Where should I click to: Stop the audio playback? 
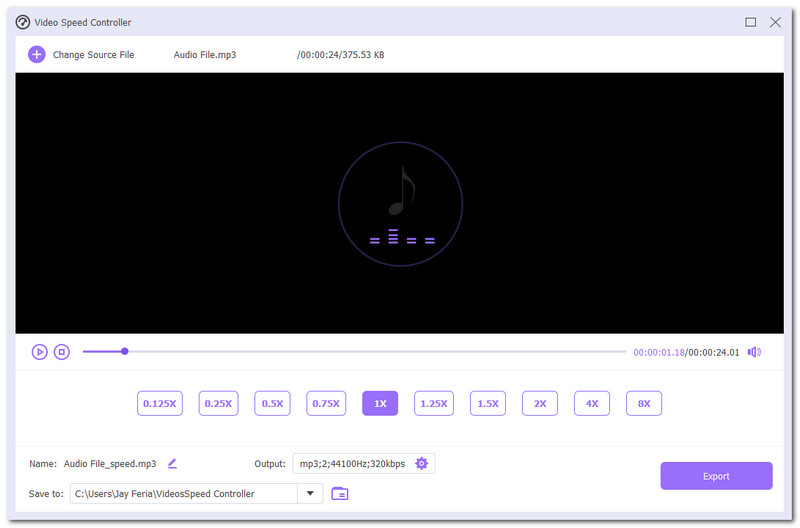coord(62,352)
